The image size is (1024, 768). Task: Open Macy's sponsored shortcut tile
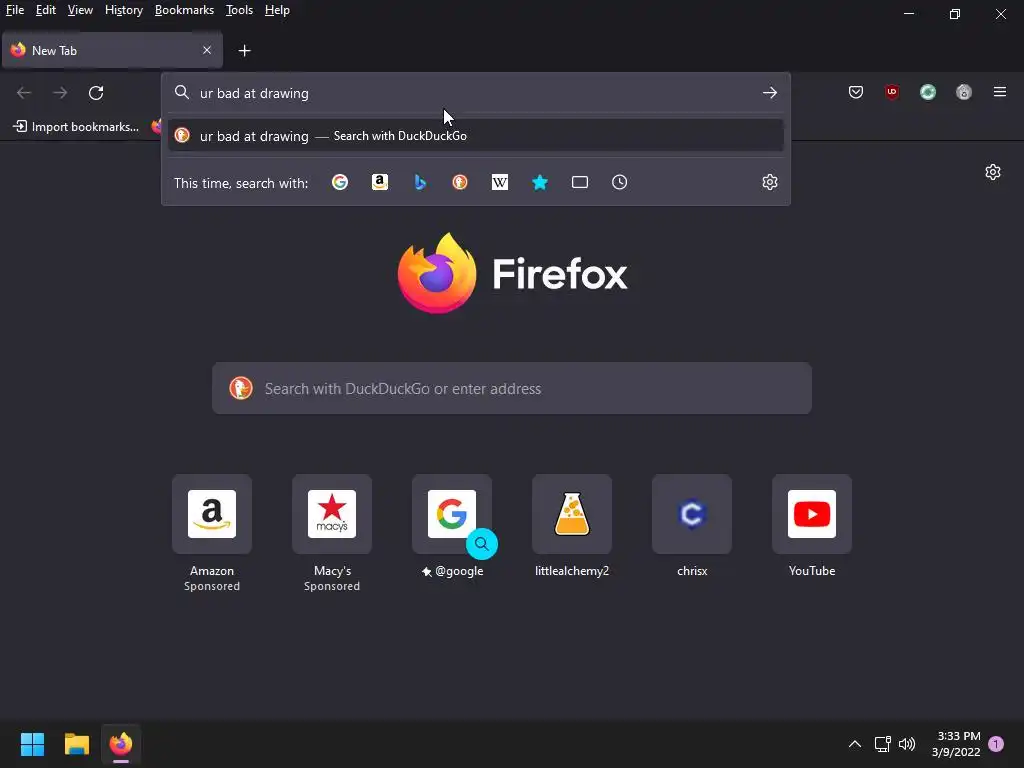tap(332, 514)
